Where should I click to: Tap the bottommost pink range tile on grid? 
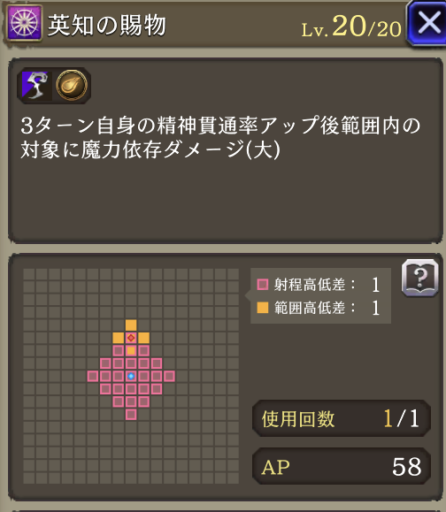[x=131, y=415]
